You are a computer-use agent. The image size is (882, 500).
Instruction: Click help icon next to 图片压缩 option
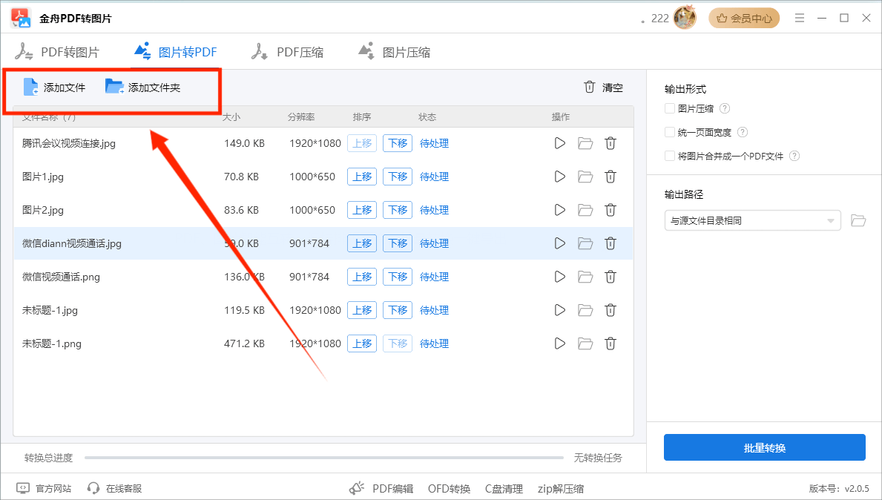click(725, 109)
